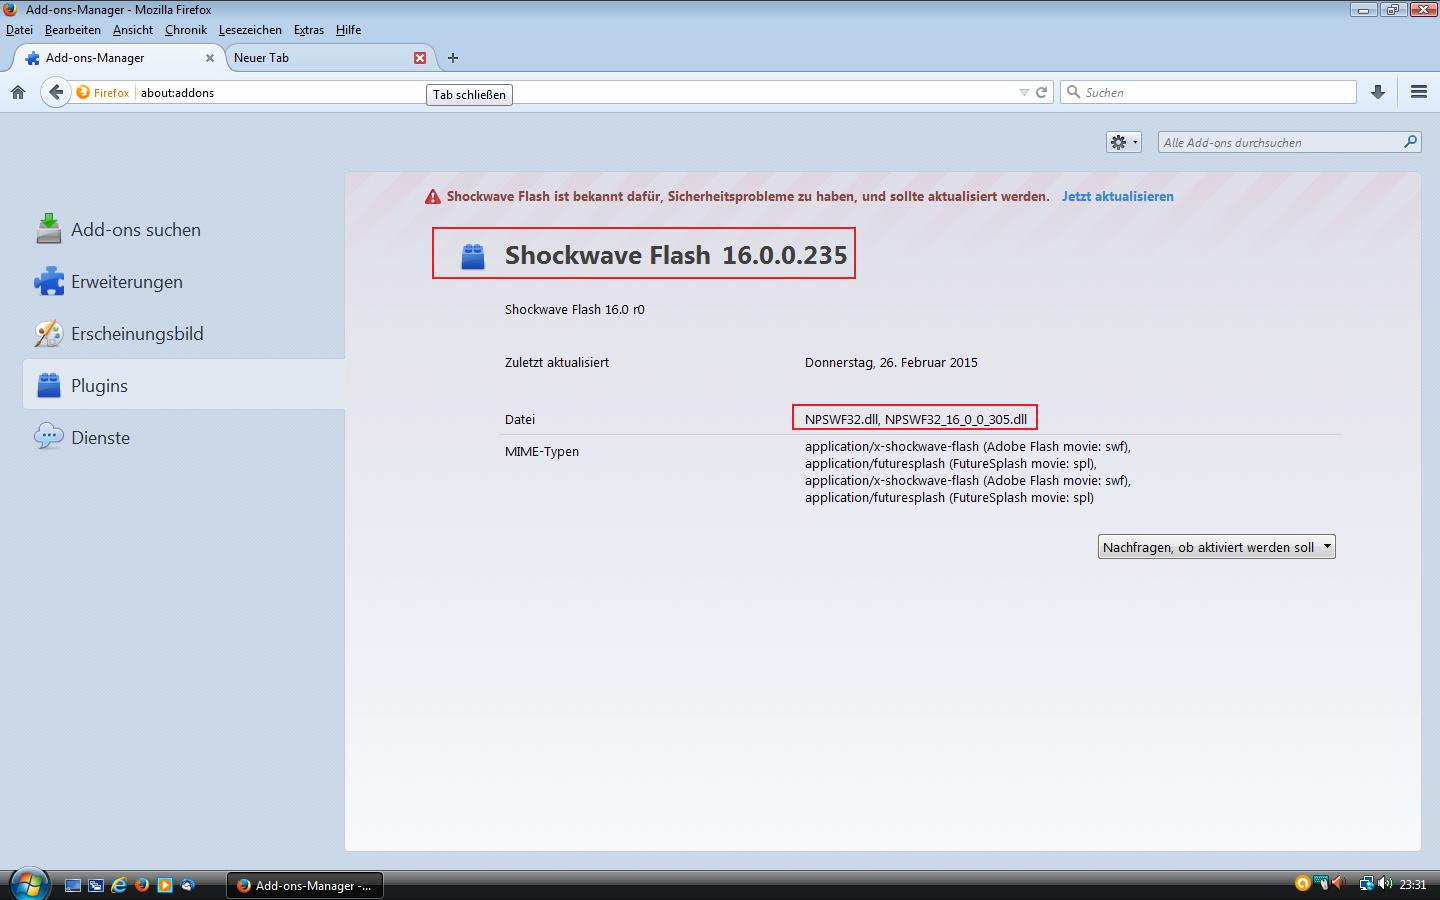Click the Shockwave Flash 16.0.0.235 heading
Image resolution: width=1440 pixels, height=900 pixels.
[x=676, y=255]
